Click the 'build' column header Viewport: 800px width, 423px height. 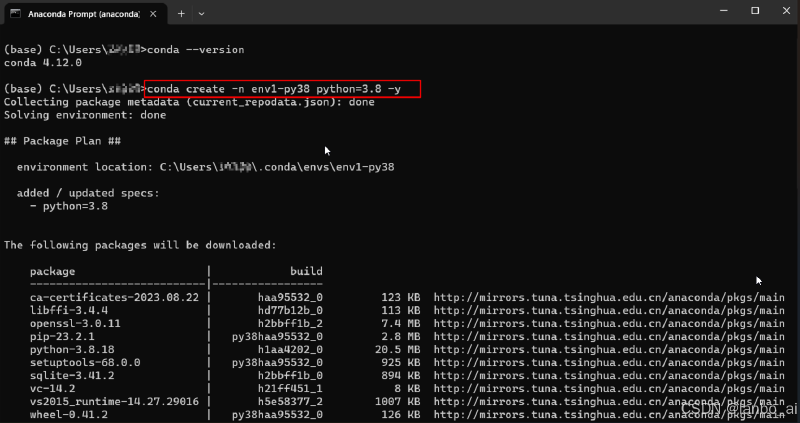tap(306, 271)
